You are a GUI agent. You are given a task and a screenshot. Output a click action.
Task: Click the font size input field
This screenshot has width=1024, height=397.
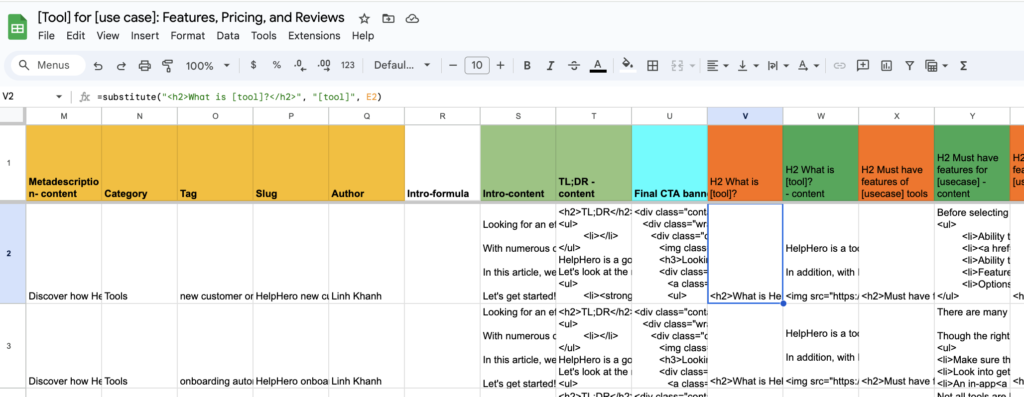point(477,65)
